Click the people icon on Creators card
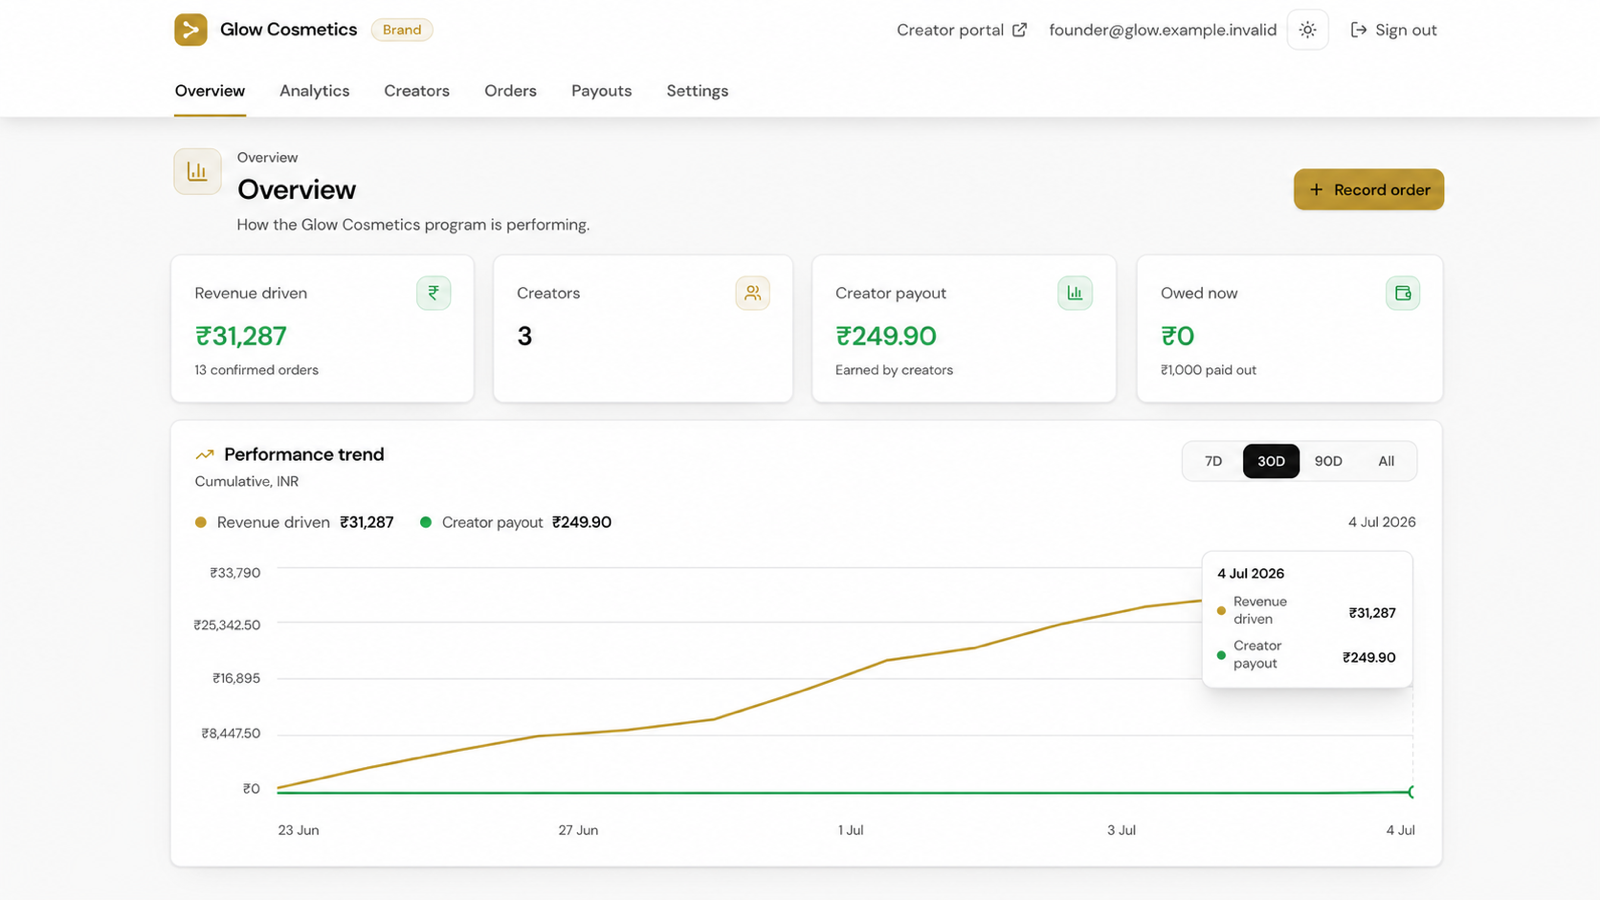 (753, 293)
